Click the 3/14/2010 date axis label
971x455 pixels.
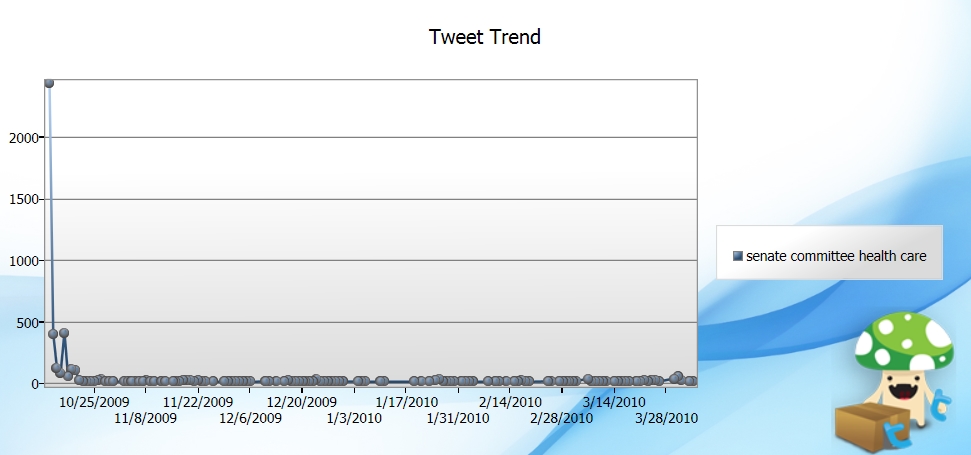[614, 402]
